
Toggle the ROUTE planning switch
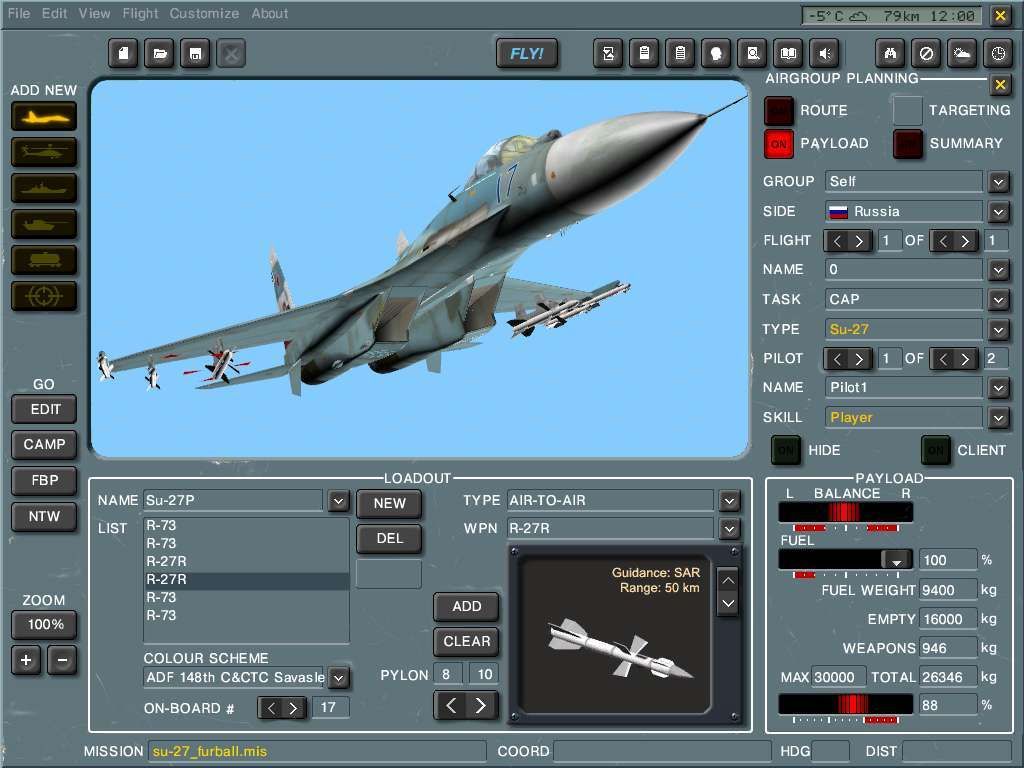779,110
